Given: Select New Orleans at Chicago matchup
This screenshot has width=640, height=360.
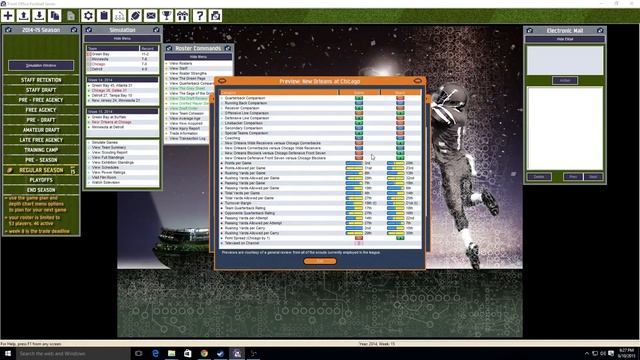Looking at the screenshot, I should (111, 122).
